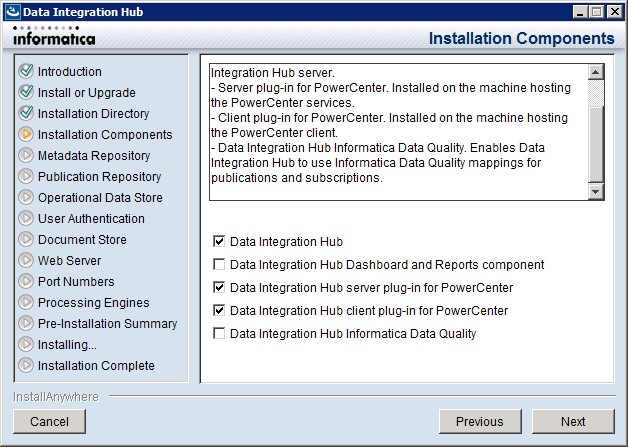Click the Data Integration Hub title bar icon

tap(12, 12)
